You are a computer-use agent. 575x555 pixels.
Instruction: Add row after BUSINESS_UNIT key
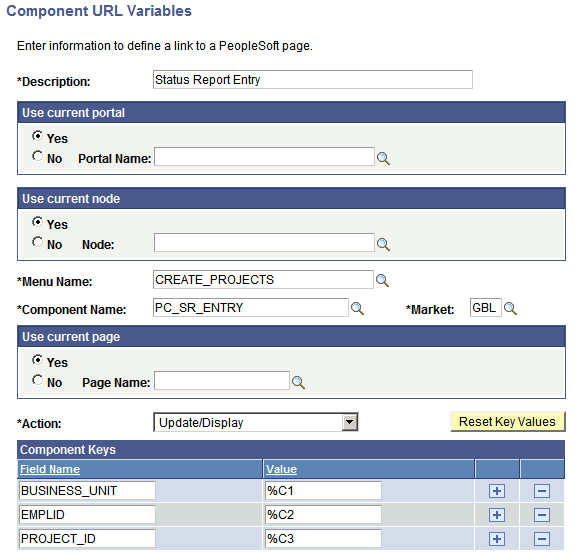pyautogui.click(x=497, y=491)
